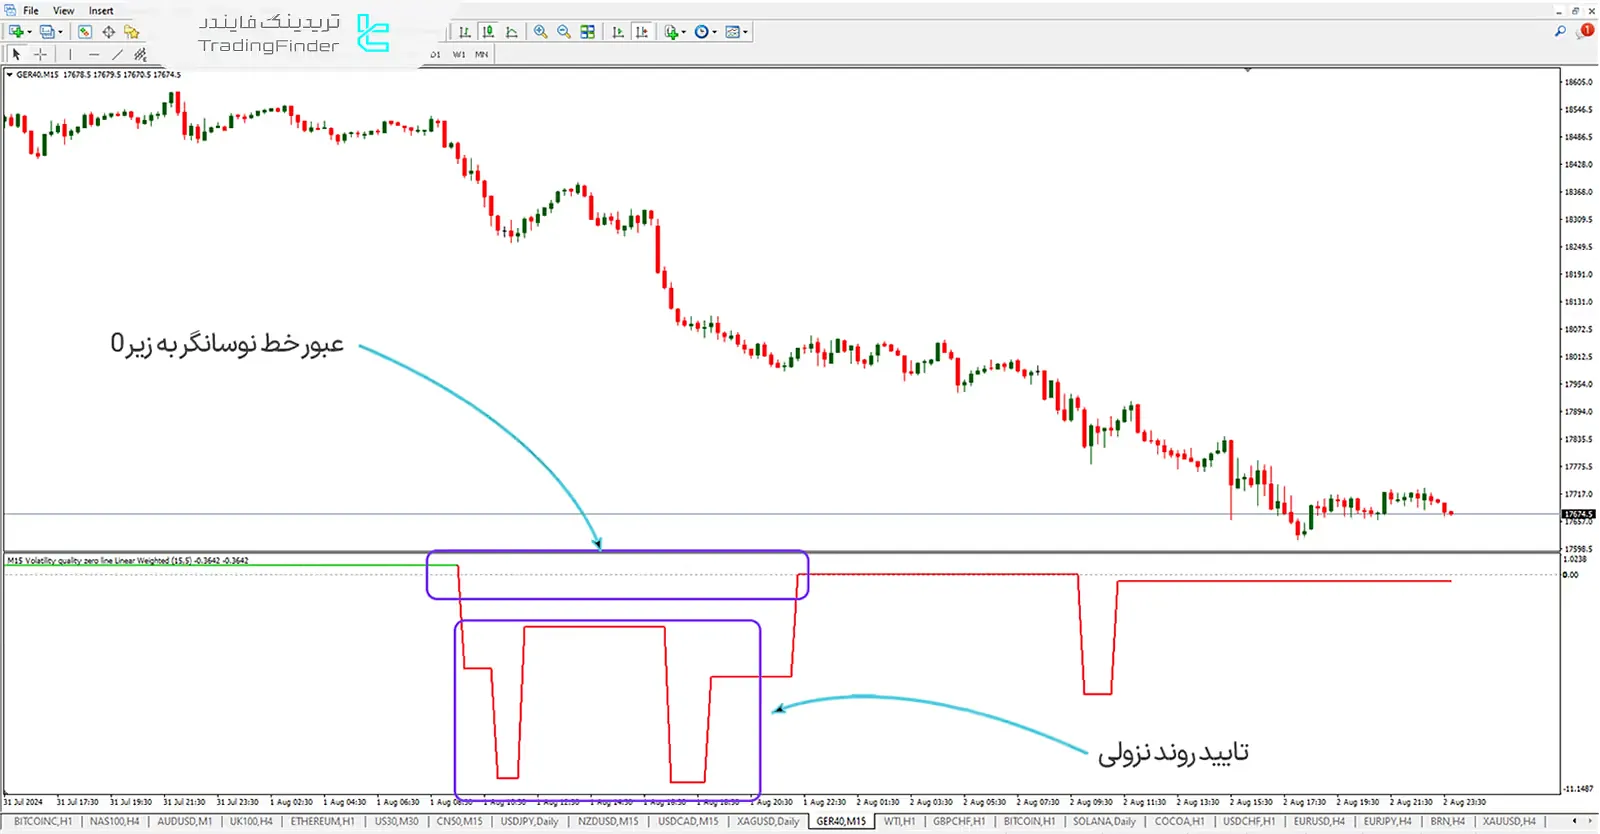Toggle the chart shift button
The image size is (1600, 834).
coord(641,32)
